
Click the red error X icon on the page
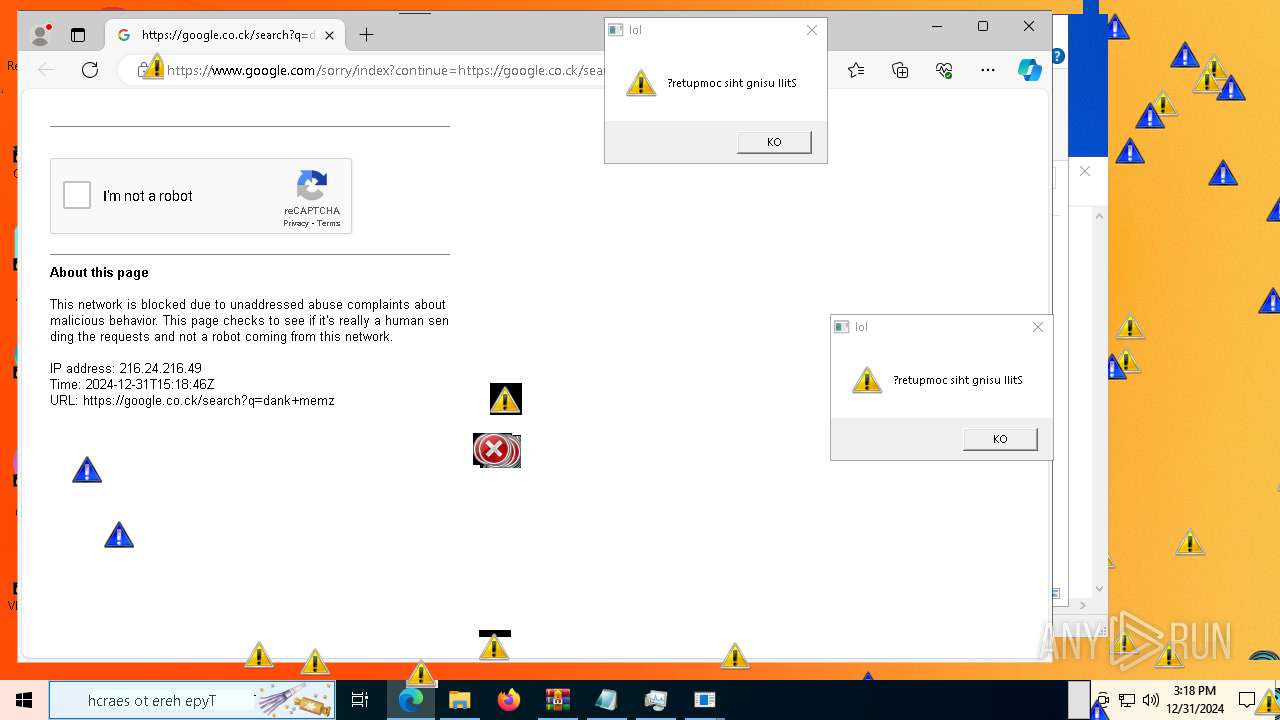point(494,450)
